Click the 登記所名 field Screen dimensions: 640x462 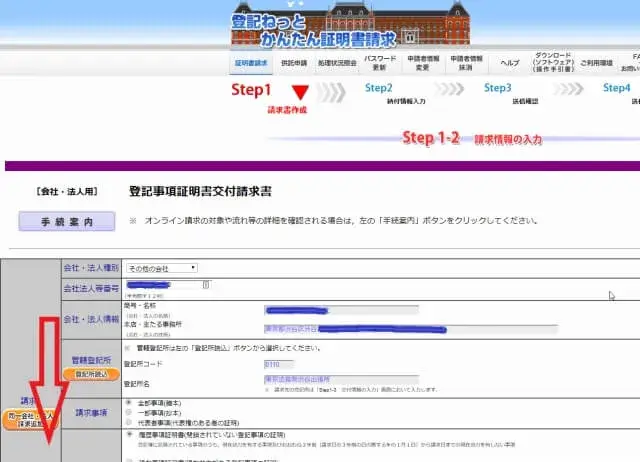341,379
